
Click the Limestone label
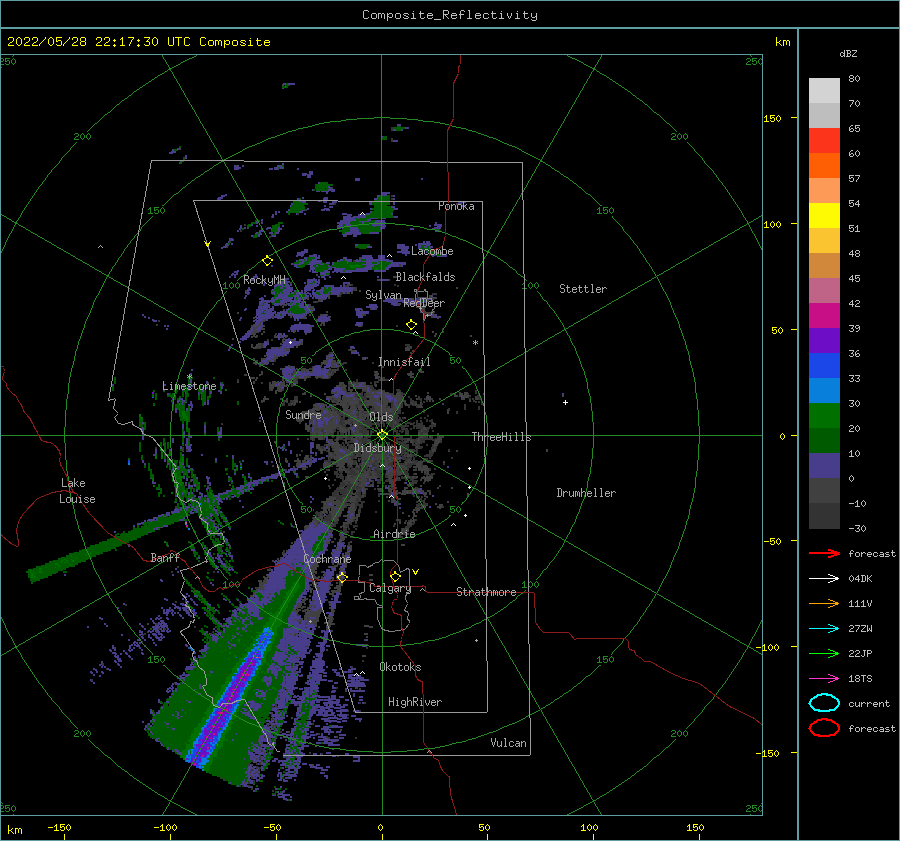[189, 386]
